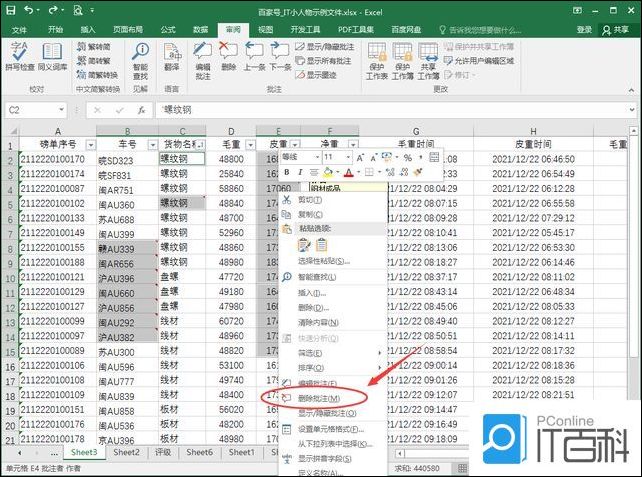The image size is (642, 477).
Task: Click the Redo arrow in quick access toolbar
Action: point(53,9)
